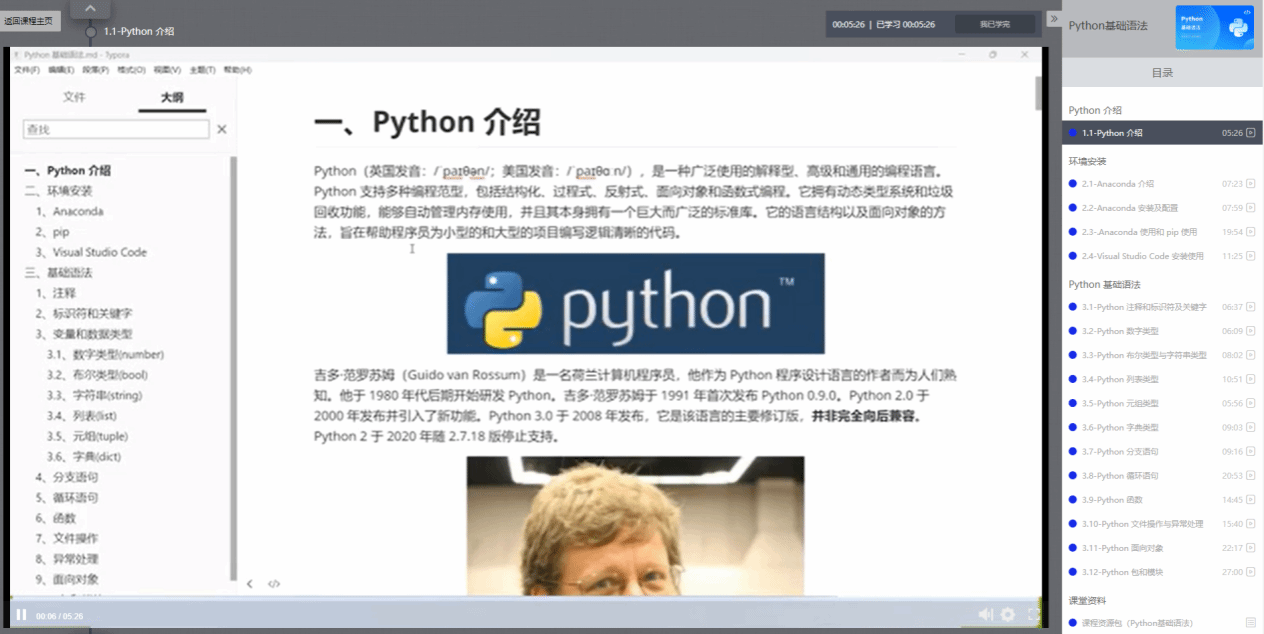Pause the video with the pause button
Viewport: 1264px width, 634px height.
[21, 615]
